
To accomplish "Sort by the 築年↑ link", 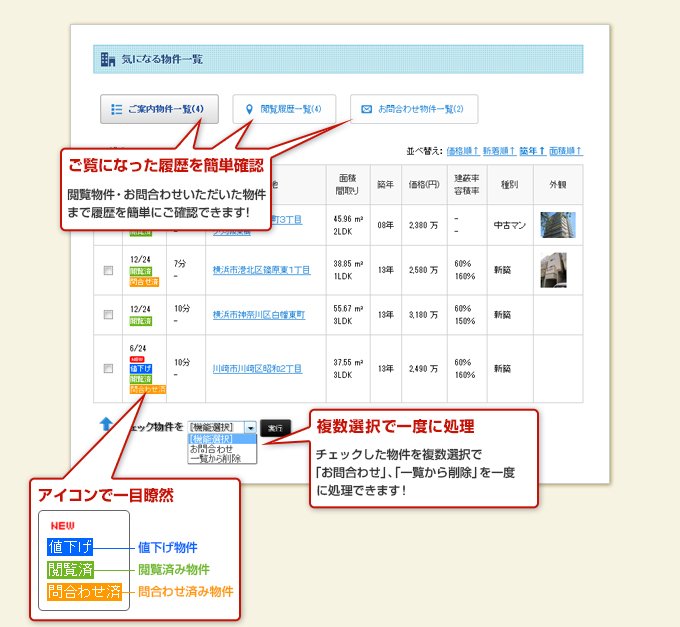I will [x=532, y=151].
